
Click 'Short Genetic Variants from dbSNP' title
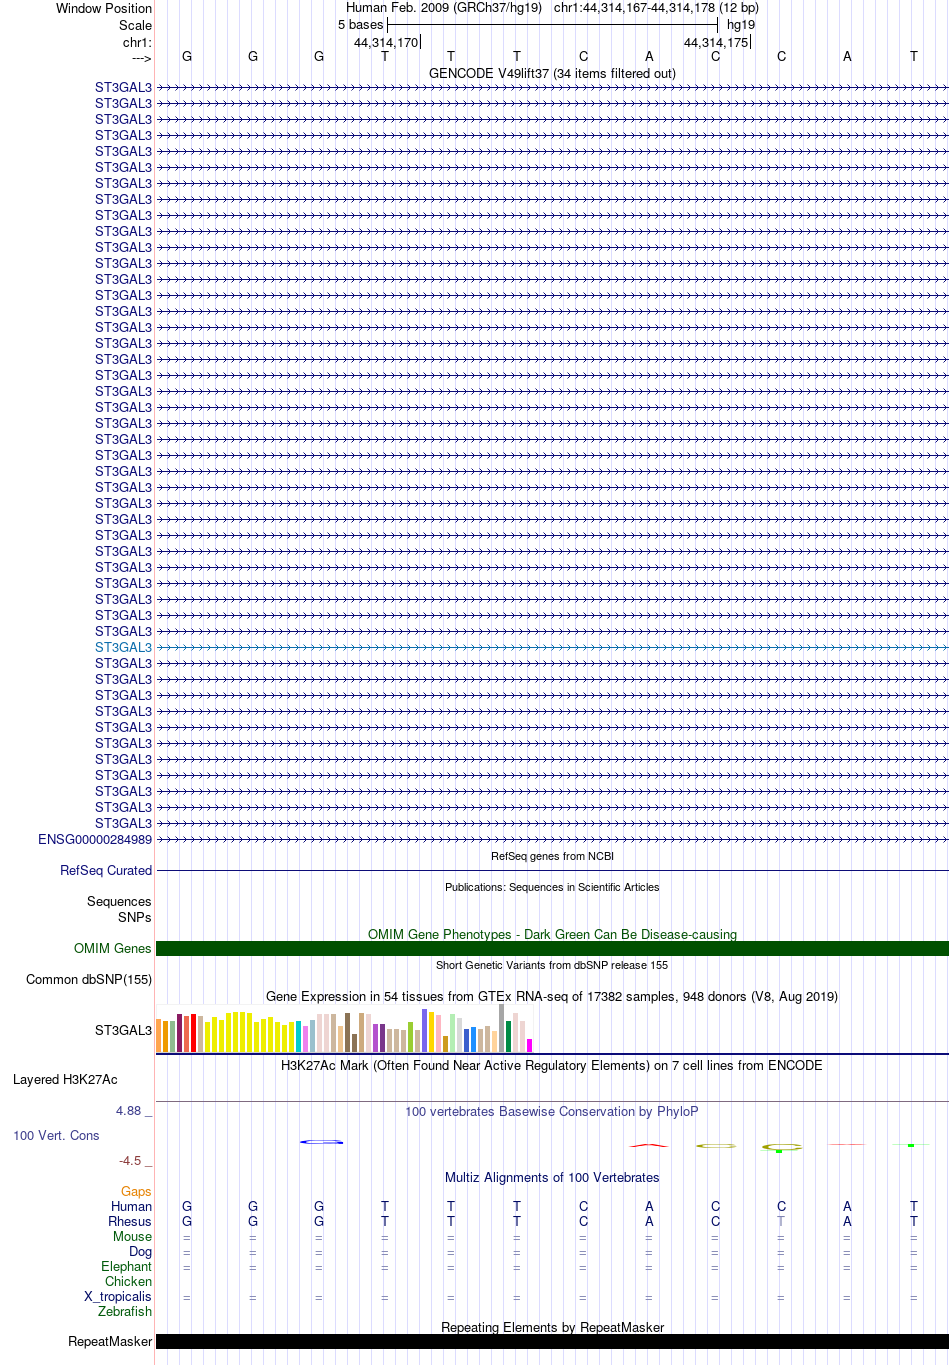552,965
